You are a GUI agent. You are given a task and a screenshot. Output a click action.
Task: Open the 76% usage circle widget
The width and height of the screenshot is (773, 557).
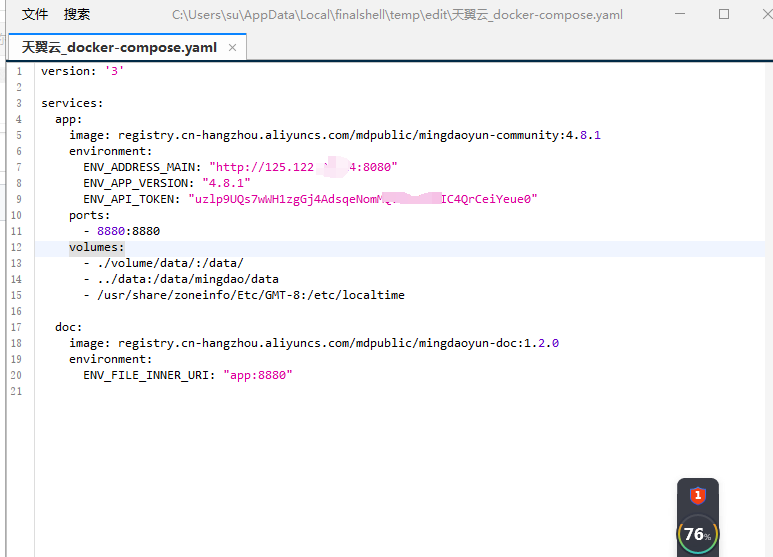coord(697,534)
